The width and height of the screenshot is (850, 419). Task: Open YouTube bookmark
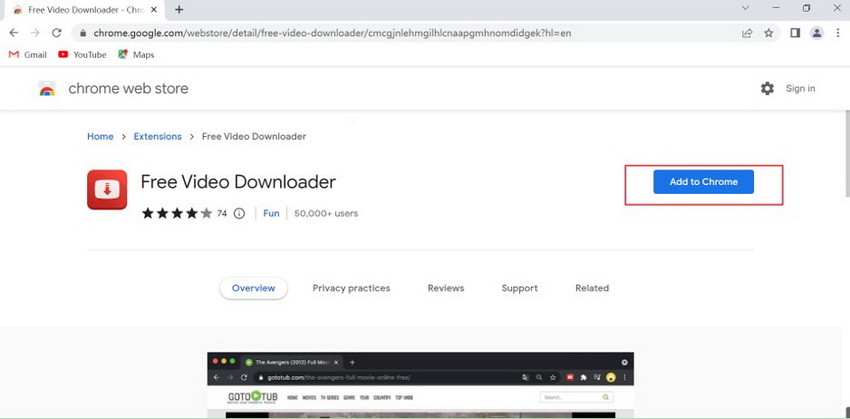(x=82, y=55)
